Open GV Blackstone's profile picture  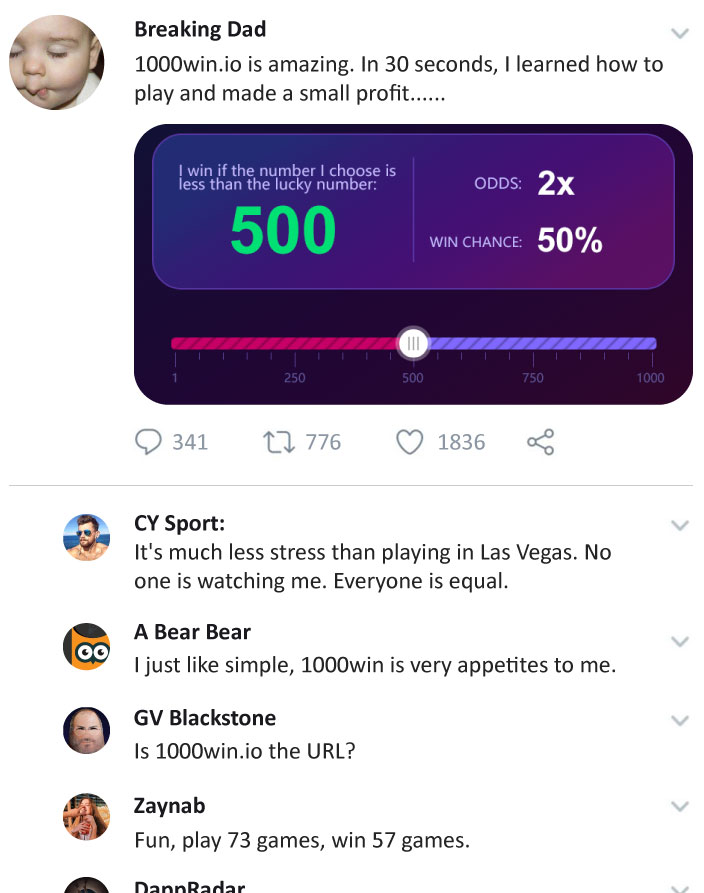(x=86, y=730)
